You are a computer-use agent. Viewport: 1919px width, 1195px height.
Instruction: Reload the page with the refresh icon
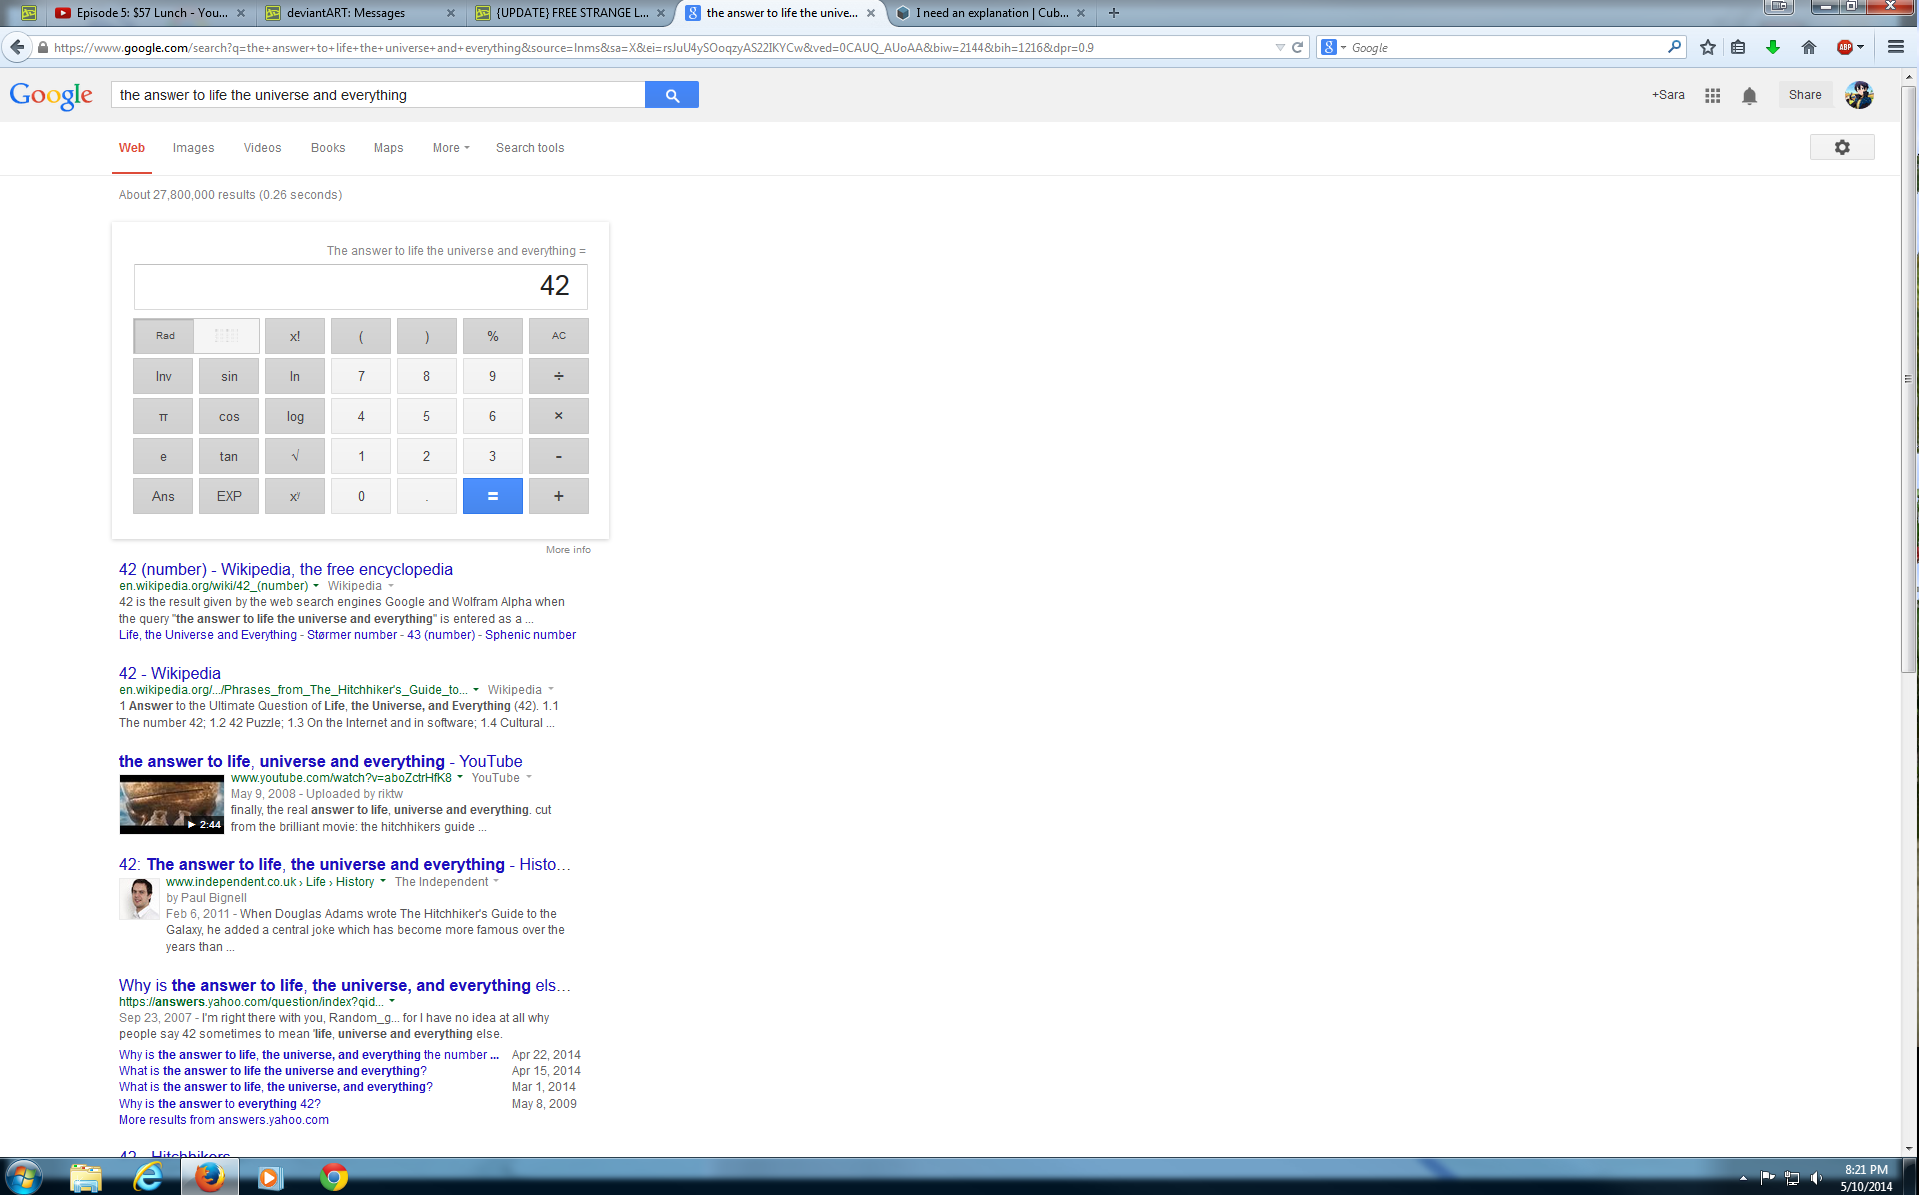coord(1298,47)
